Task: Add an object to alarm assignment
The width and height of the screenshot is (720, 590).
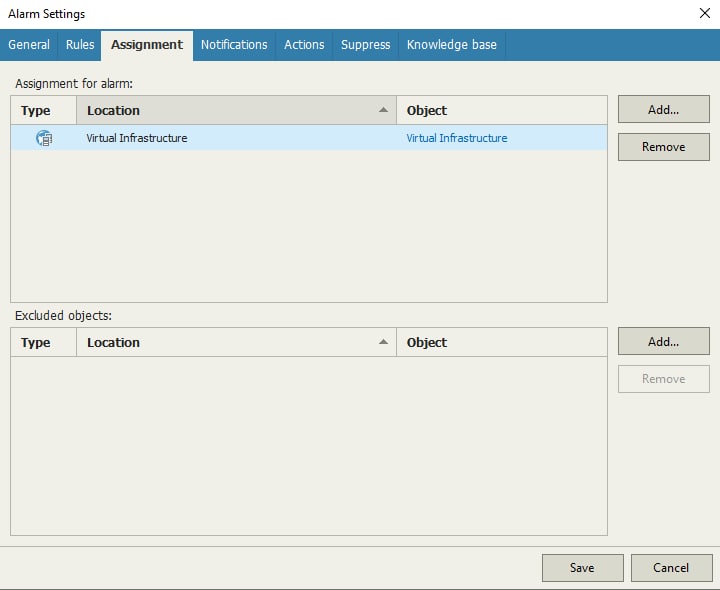Action: [663, 110]
